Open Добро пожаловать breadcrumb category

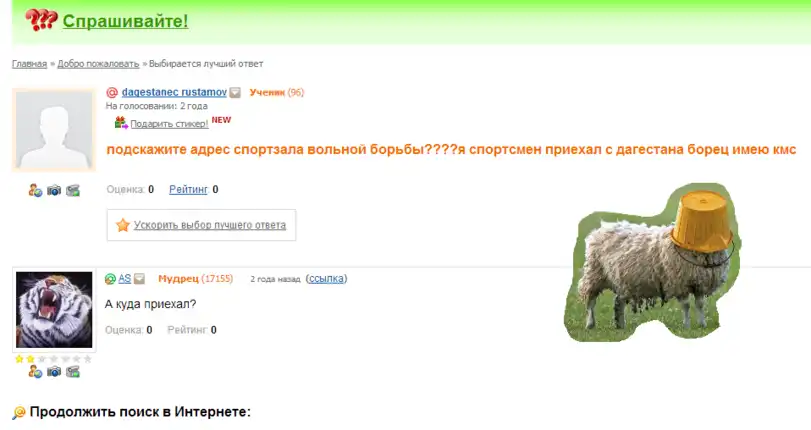pos(98,64)
